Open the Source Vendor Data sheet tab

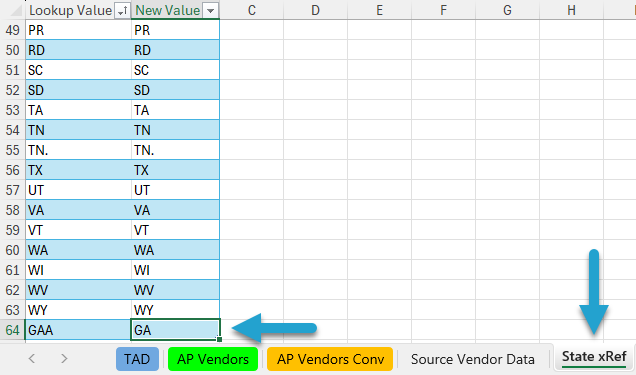tap(473, 359)
